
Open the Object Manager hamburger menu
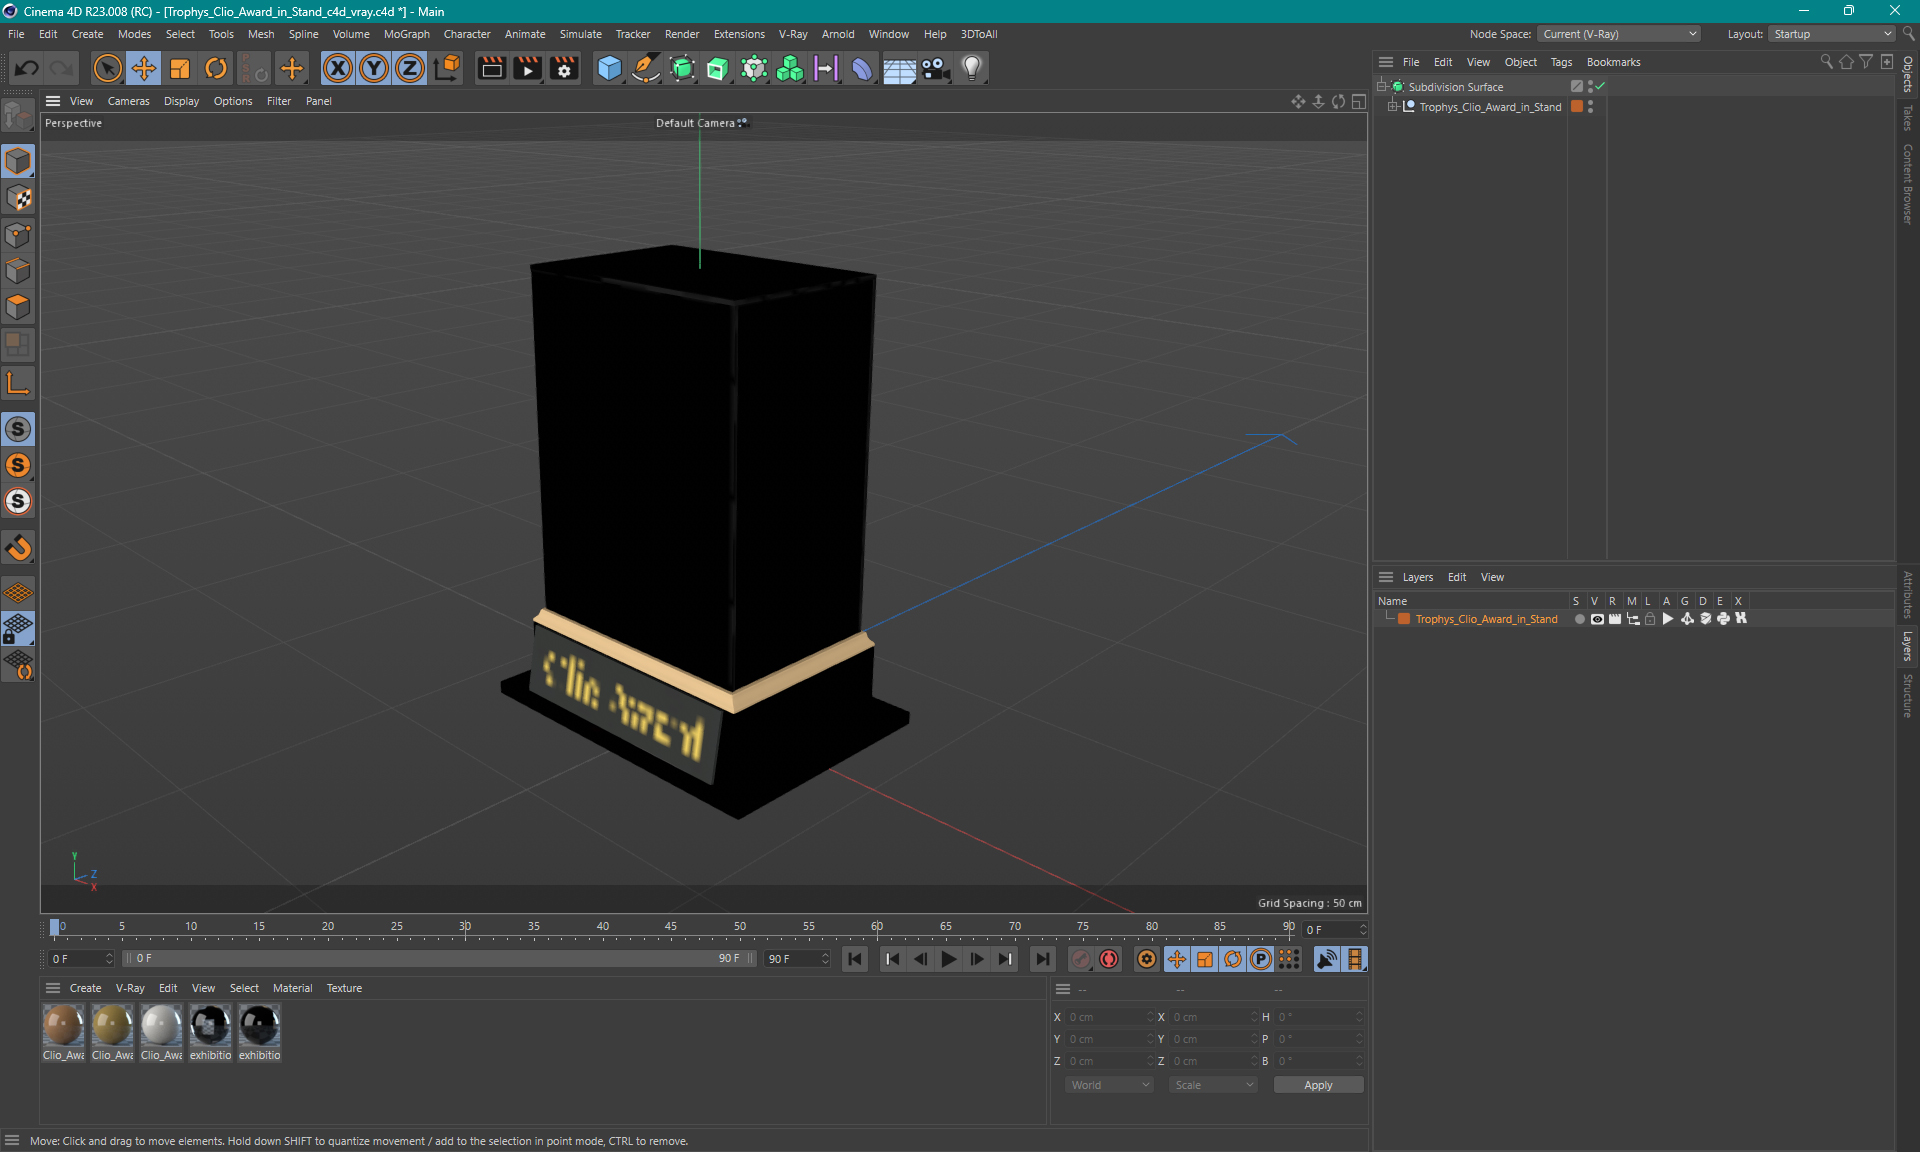point(1386,62)
